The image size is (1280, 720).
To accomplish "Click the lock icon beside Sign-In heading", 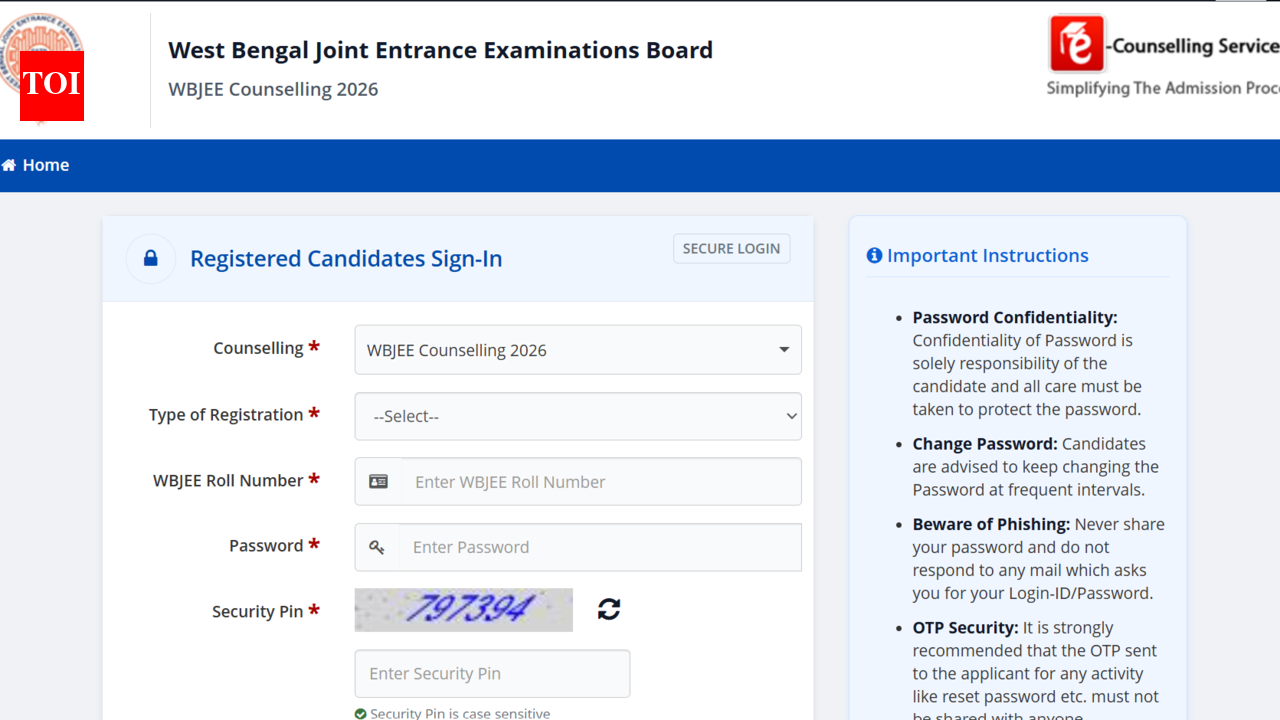I will click(x=151, y=259).
